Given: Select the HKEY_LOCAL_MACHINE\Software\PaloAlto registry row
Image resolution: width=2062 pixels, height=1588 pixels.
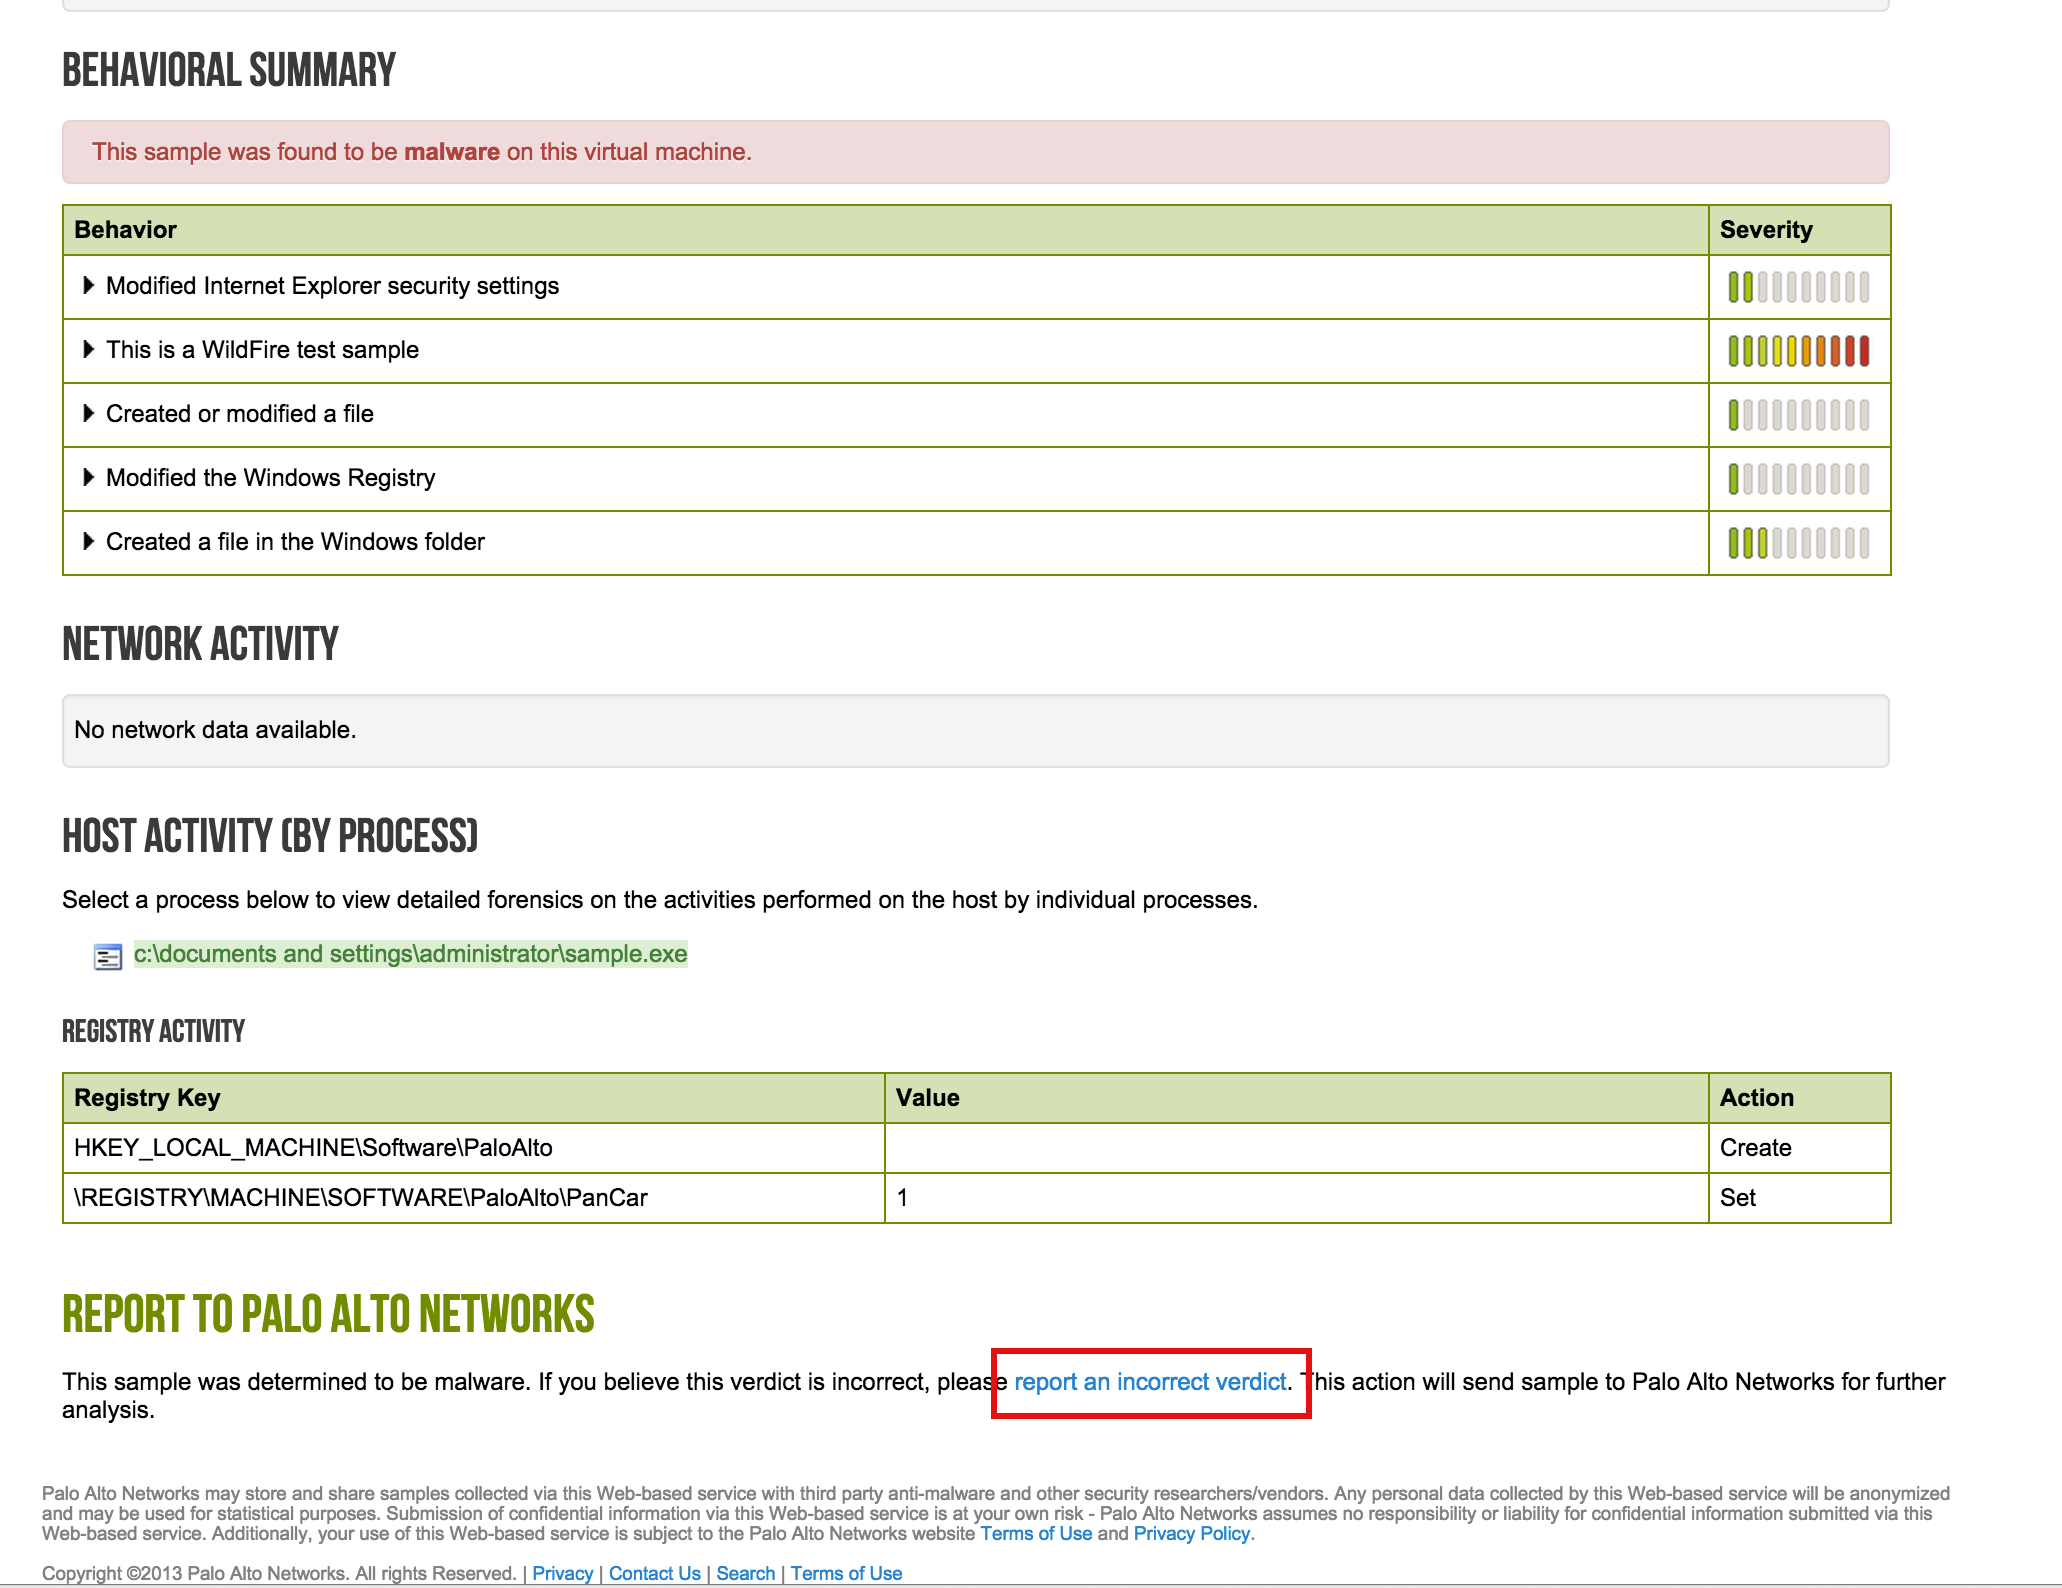Looking at the screenshot, I should tap(313, 1148).
